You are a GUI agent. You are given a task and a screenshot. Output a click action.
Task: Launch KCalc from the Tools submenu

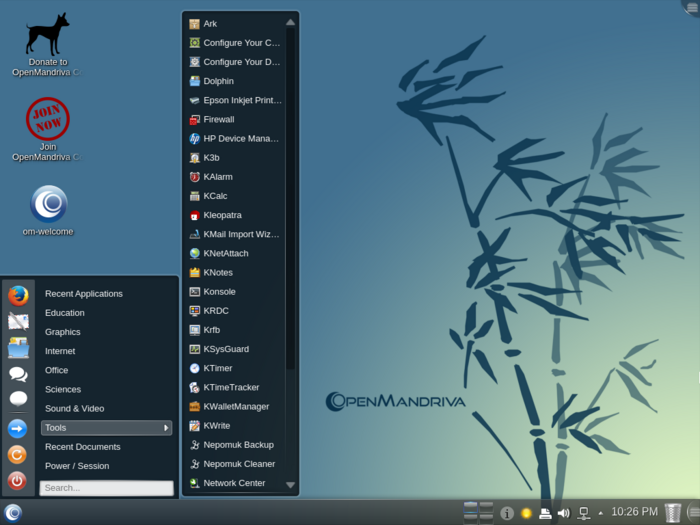coord(216,196)
